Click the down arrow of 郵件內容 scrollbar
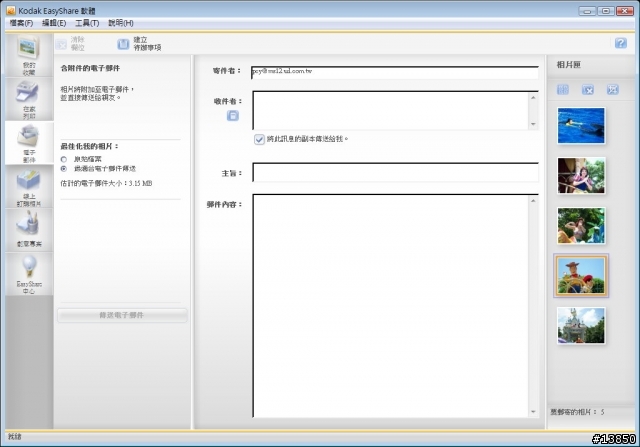 [533, 412]
